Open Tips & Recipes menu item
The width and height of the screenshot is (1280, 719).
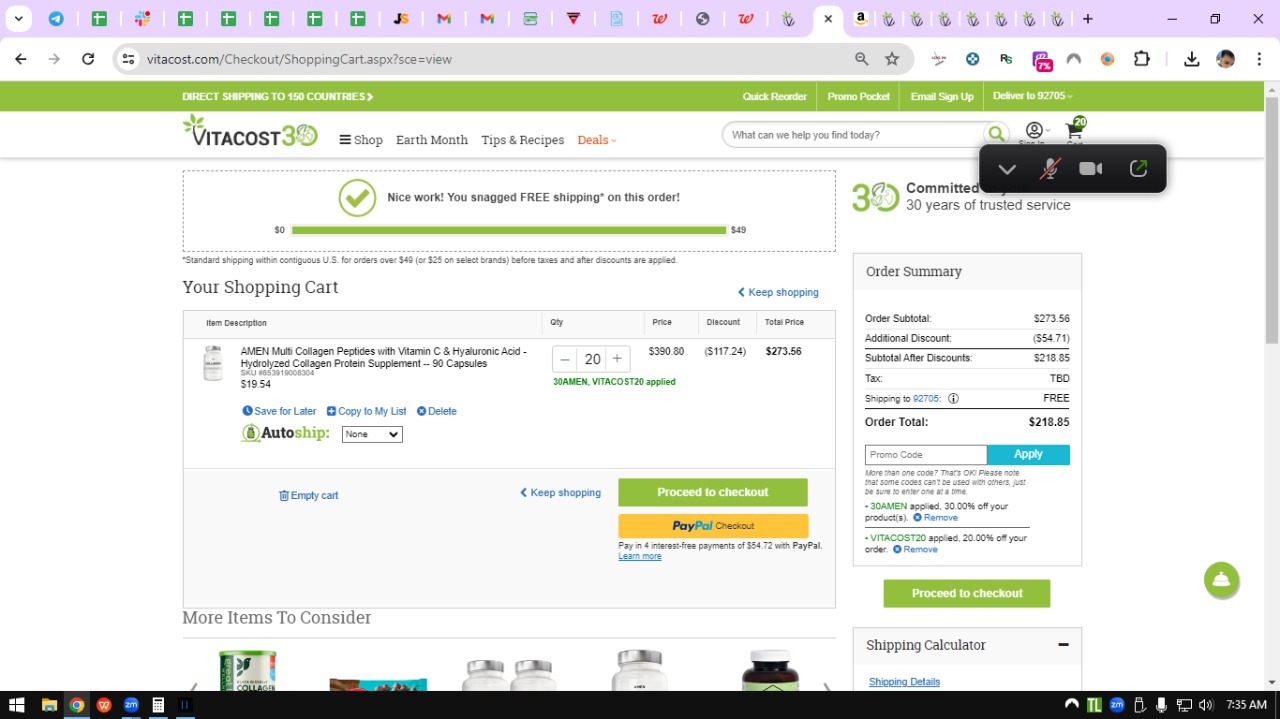tap(522, 140)
